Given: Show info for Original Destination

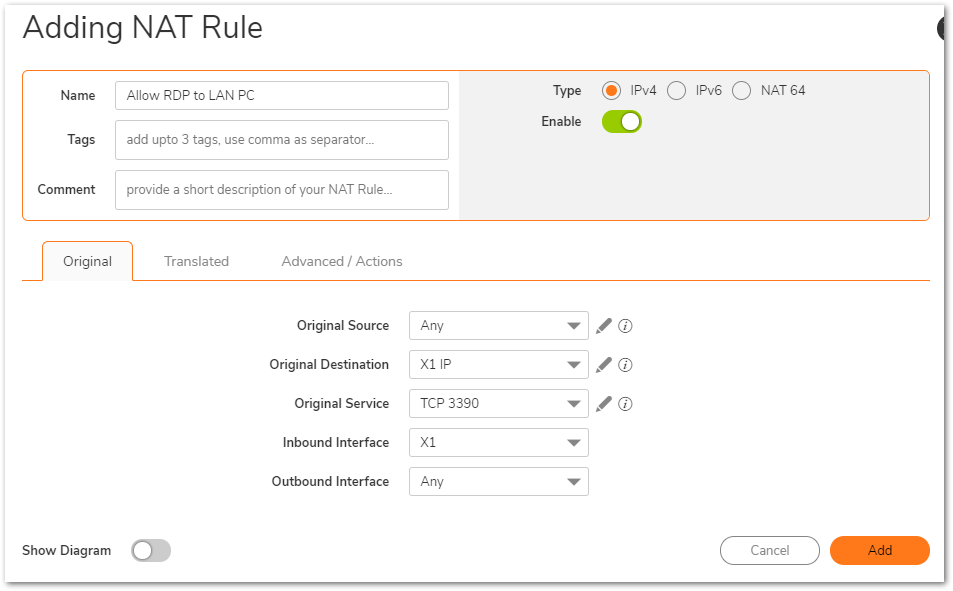Looking at the screenshot, I should click(626, 365).
